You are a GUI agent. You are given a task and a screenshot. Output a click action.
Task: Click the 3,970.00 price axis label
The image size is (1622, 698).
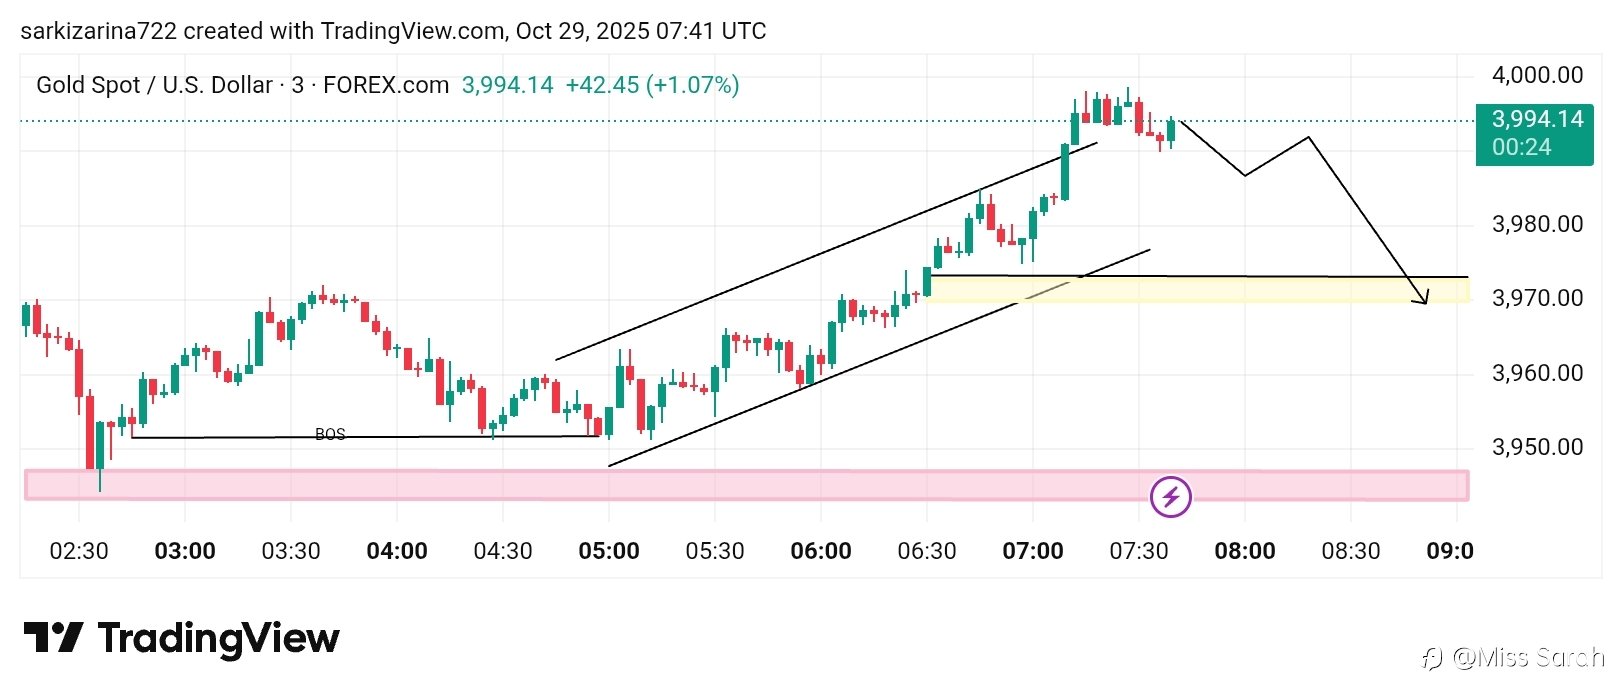(1537, 298)
